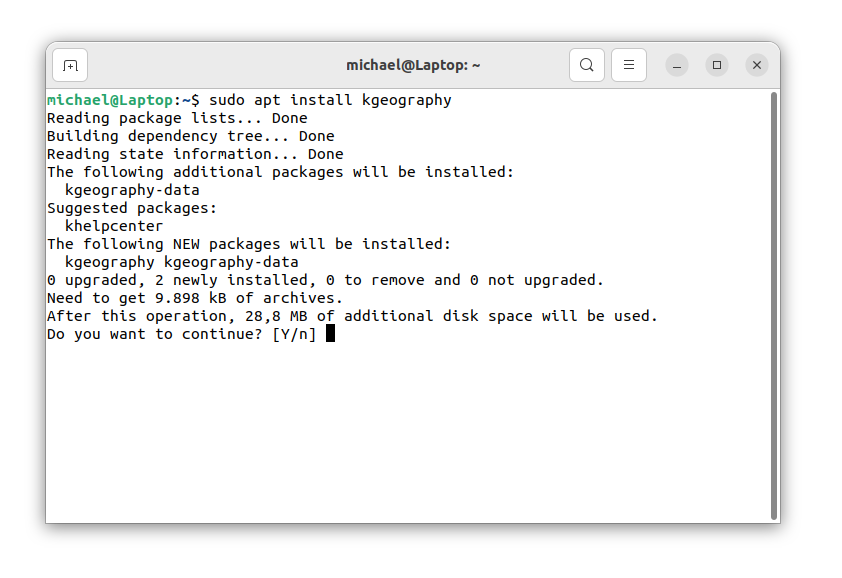842x578 pixels.
Task: Click the 'Need to get 9.898 kB' line
Action: [x=195, y=298]
